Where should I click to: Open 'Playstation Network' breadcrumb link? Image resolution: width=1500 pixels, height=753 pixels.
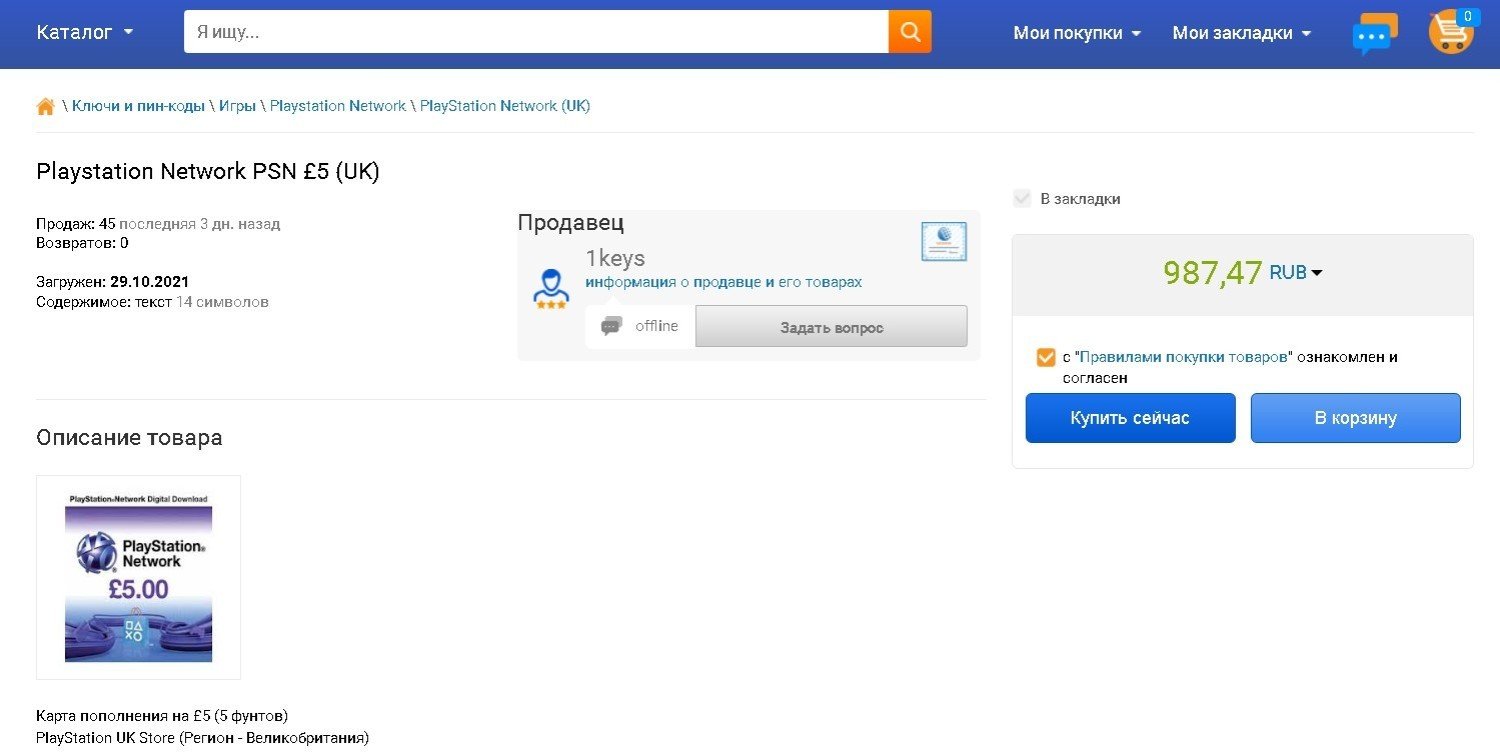(338, 106)
